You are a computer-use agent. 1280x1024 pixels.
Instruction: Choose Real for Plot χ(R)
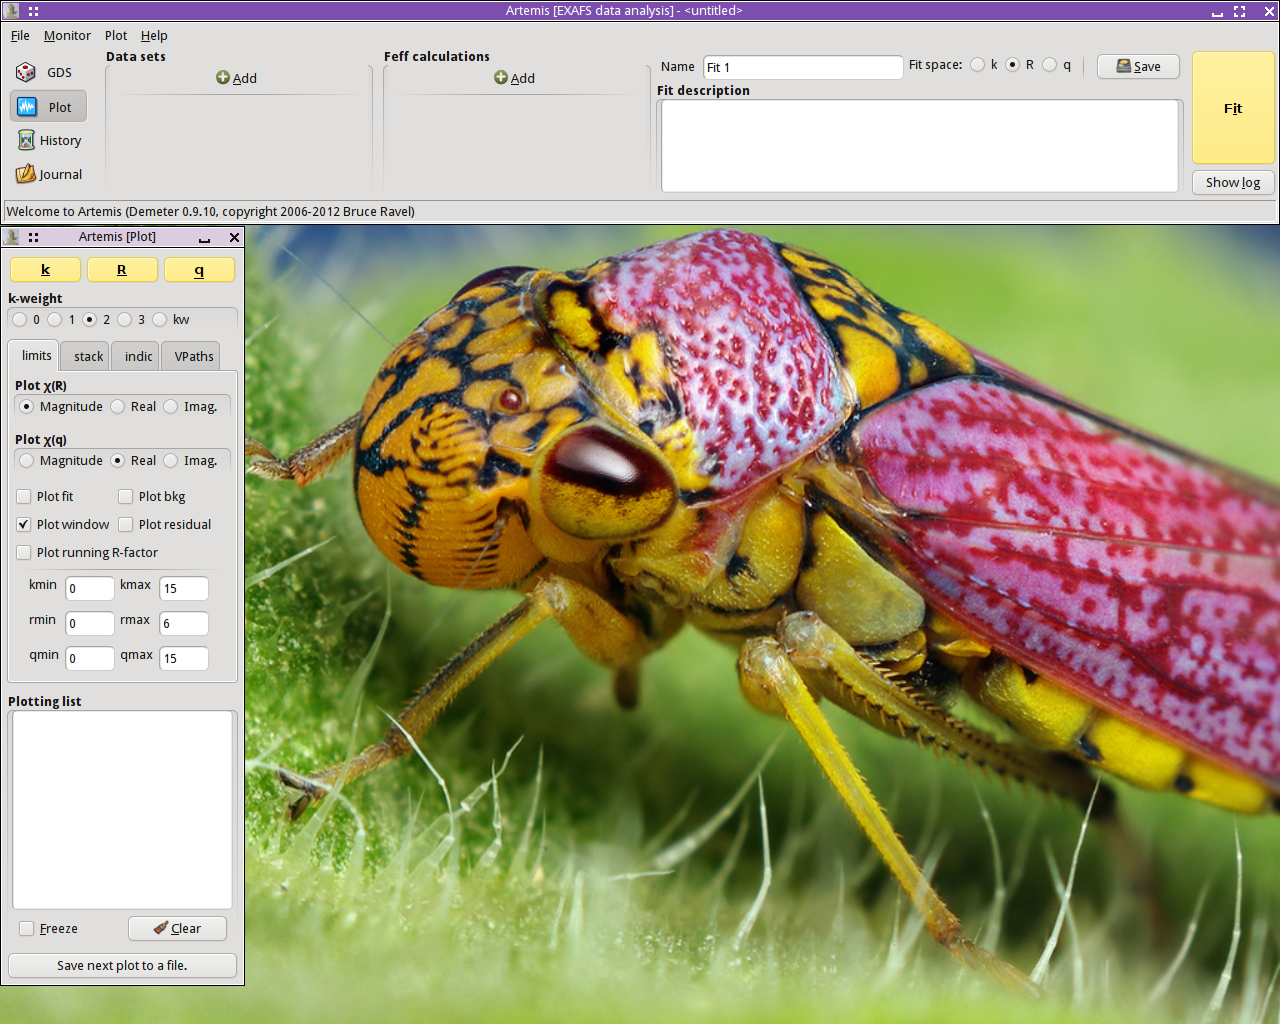[134, 407]
